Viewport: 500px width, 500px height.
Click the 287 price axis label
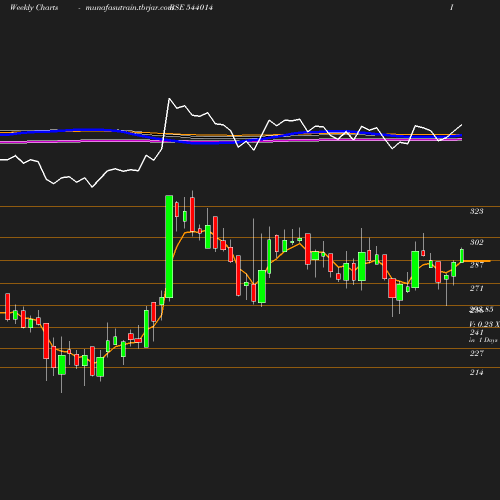pos(477,265)
